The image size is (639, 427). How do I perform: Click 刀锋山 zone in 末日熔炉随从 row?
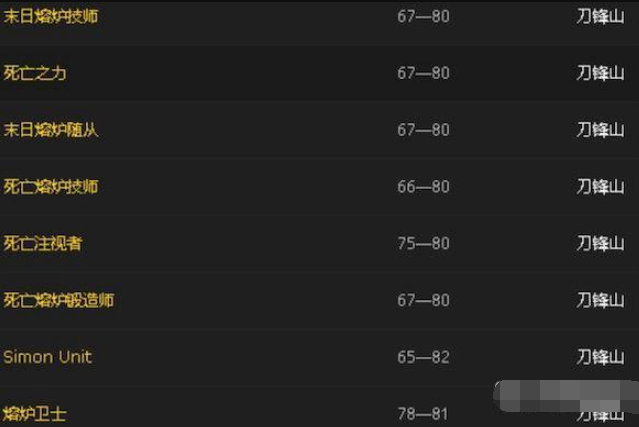coord(600,130)
